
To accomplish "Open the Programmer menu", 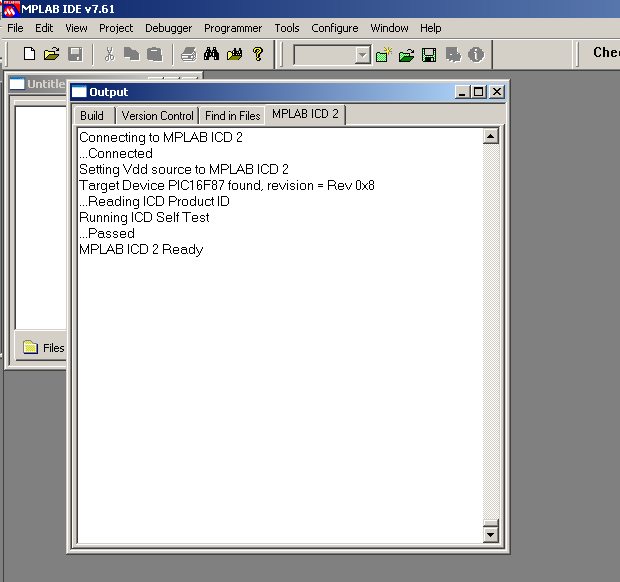I will point(232,28).
